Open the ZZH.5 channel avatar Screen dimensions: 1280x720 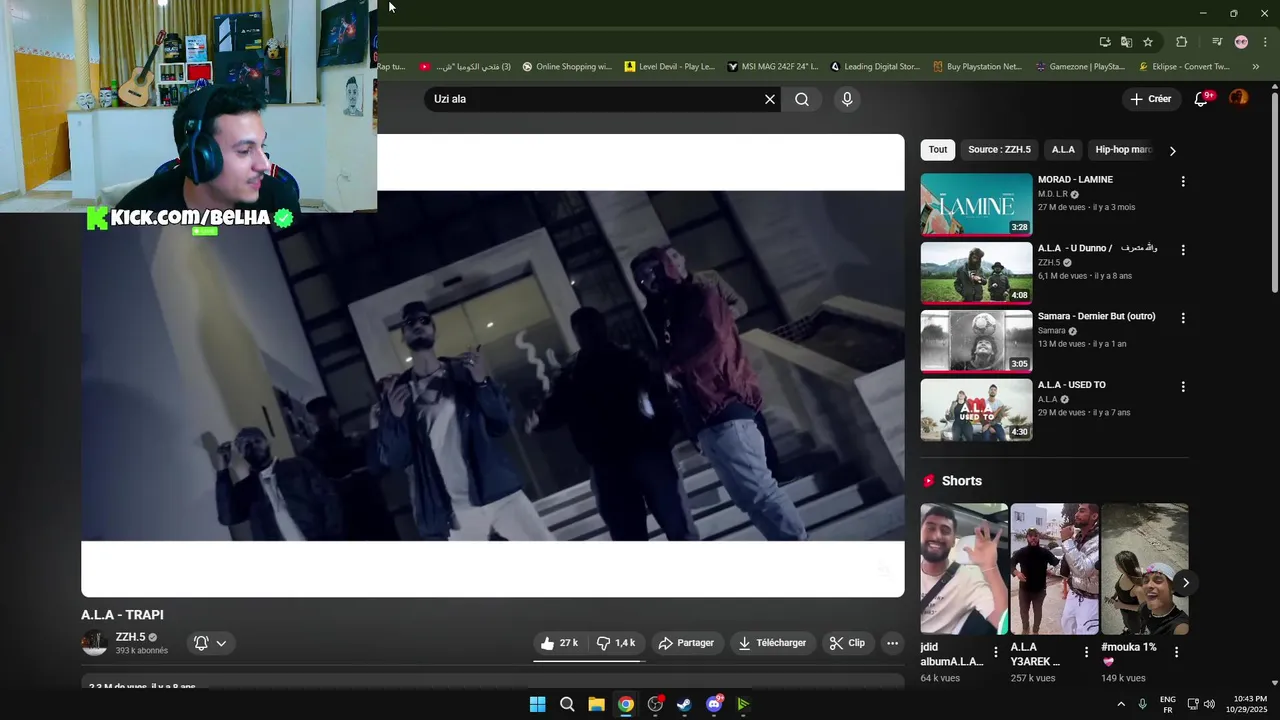tap(94, 643)
